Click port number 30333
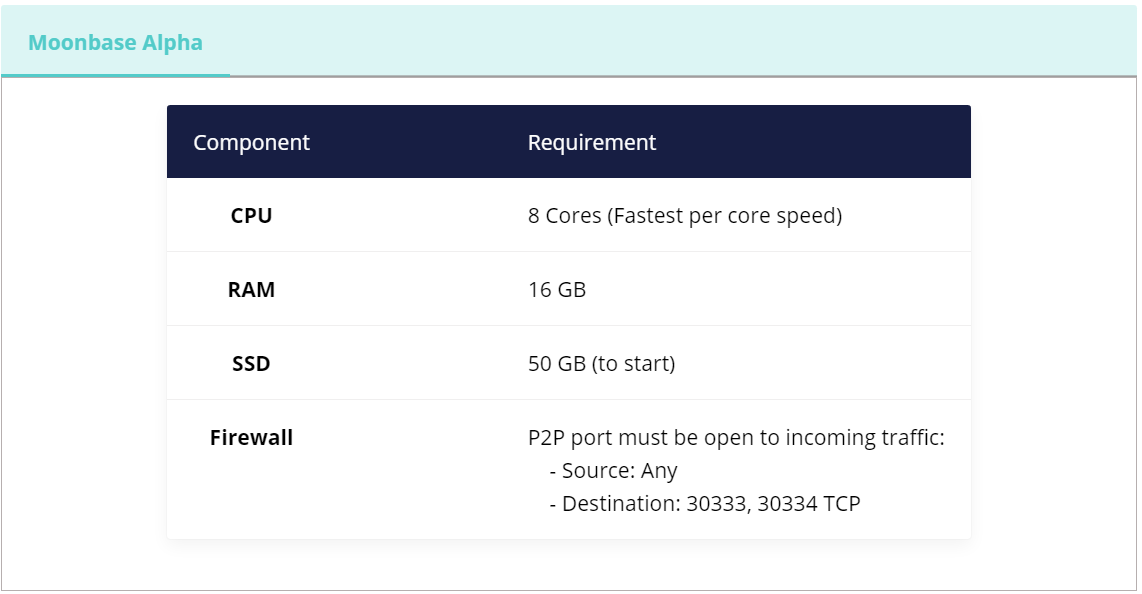 (x=715, y=503)
